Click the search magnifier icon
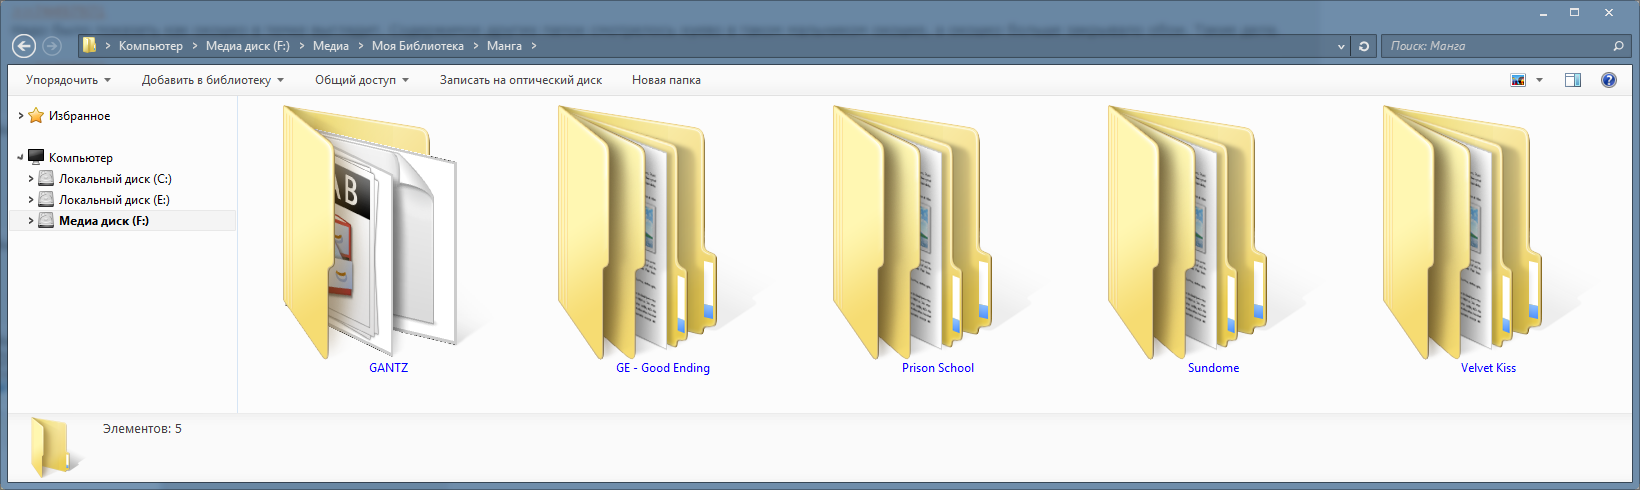The image size is (1640, 490). [x=1618, y=46]
